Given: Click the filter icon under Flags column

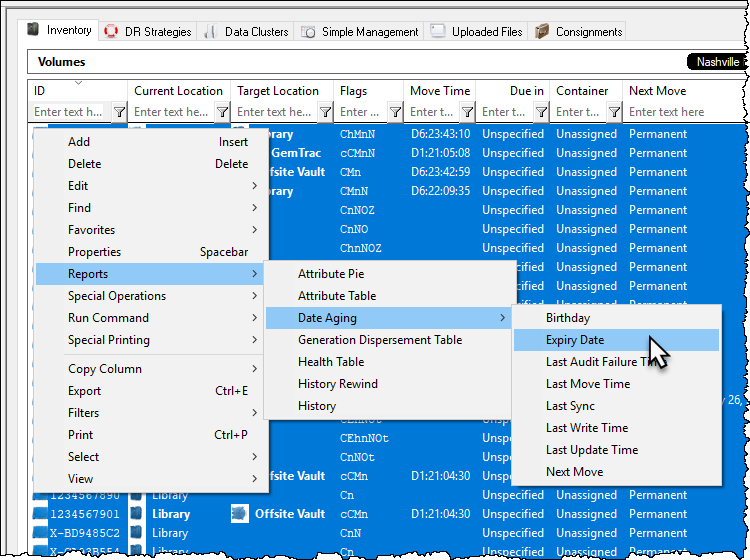Looking at the screenshot, I should point(395,112).
